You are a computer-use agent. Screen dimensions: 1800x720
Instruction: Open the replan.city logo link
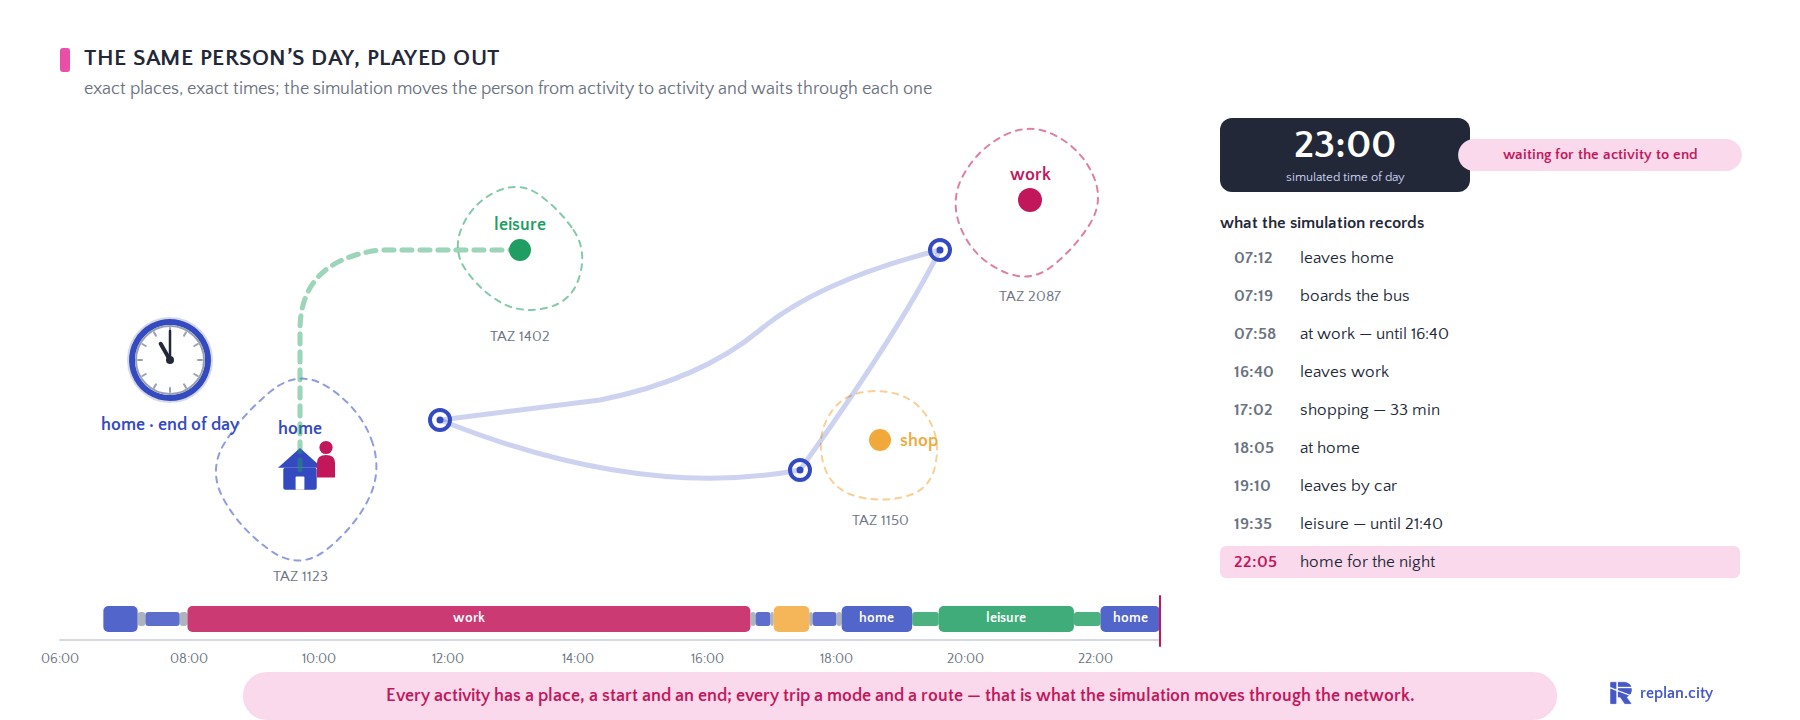1661,693
